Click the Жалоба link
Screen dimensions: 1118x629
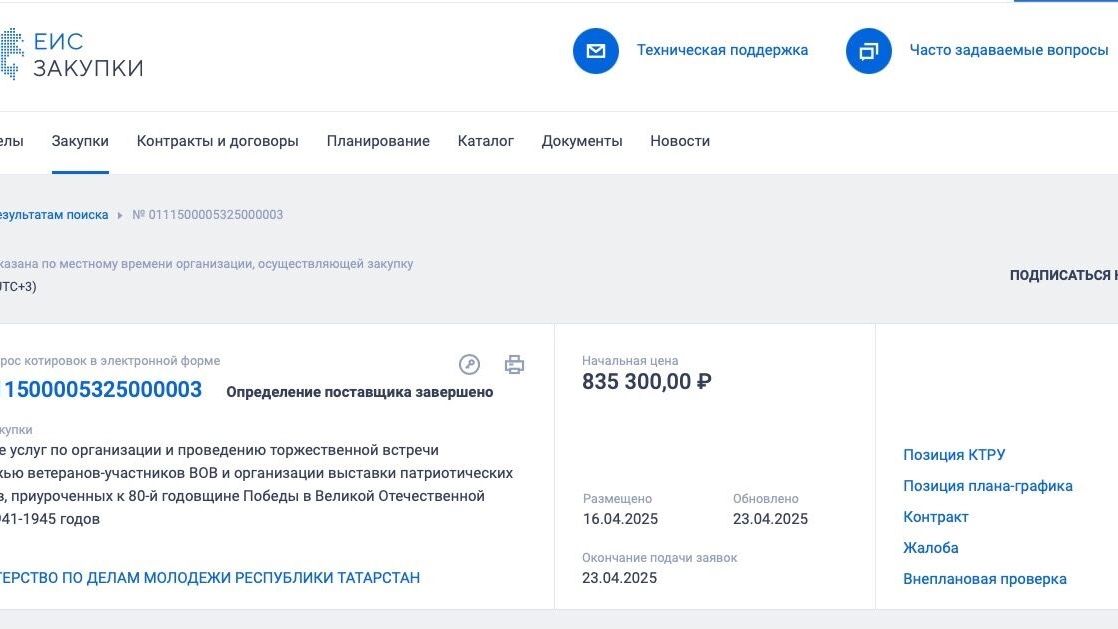[x=930, y=548]
